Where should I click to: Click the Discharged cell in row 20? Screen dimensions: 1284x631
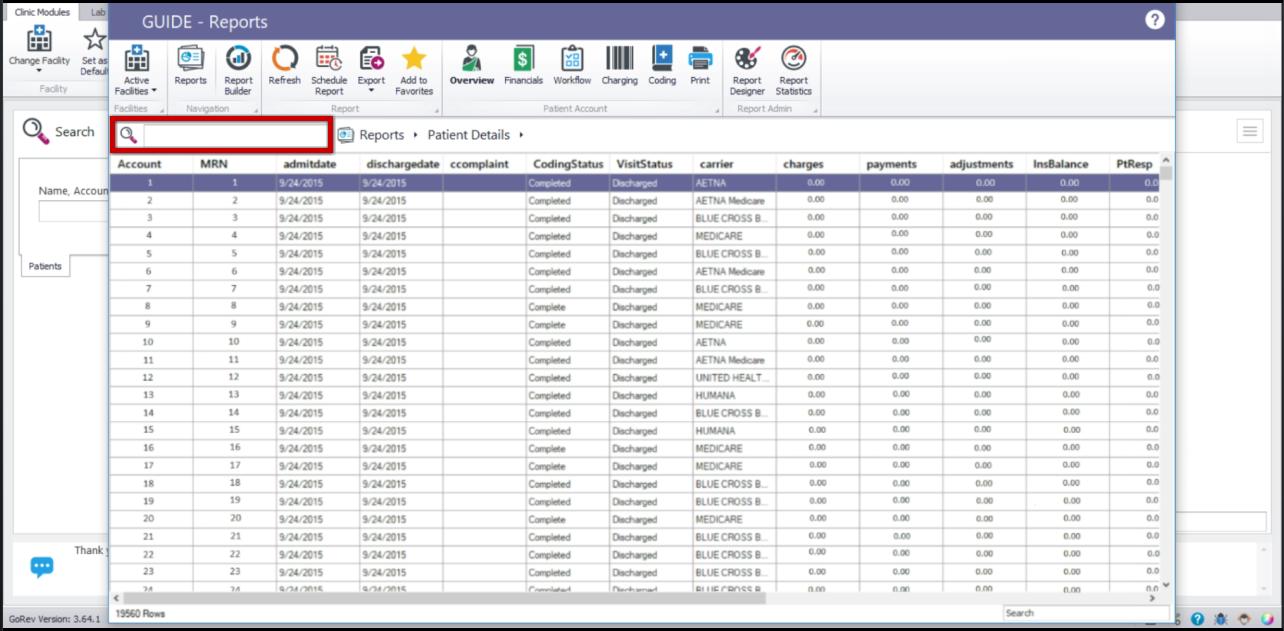[651, 519]
